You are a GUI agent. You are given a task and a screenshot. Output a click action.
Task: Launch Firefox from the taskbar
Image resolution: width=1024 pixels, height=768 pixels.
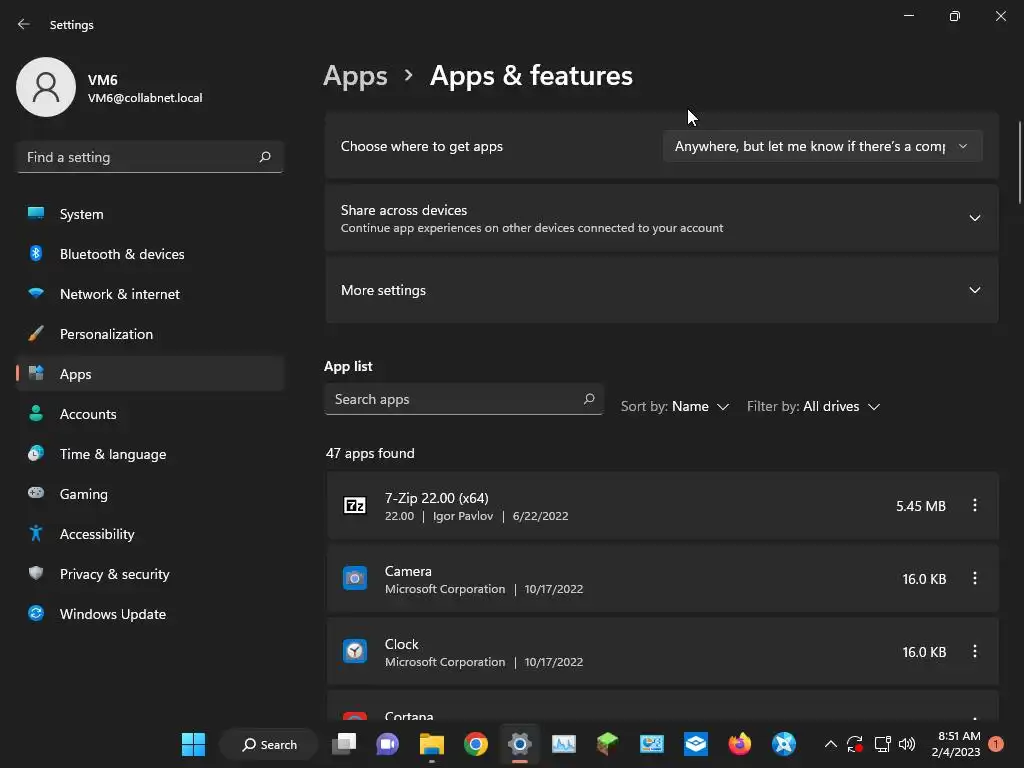click(x=740, y=744)
